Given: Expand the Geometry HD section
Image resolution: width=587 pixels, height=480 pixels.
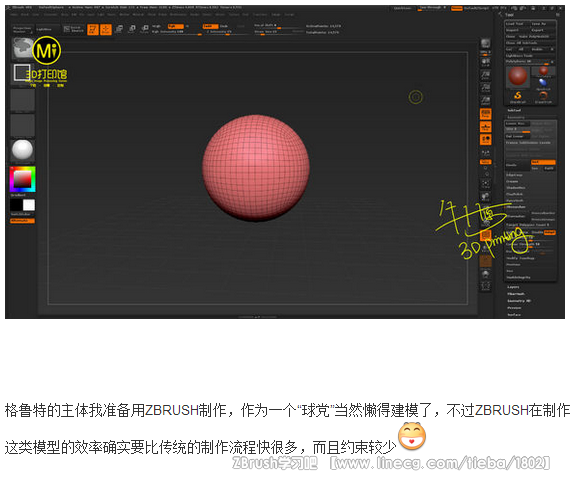Looking at the screenshot, I should 518,301.
